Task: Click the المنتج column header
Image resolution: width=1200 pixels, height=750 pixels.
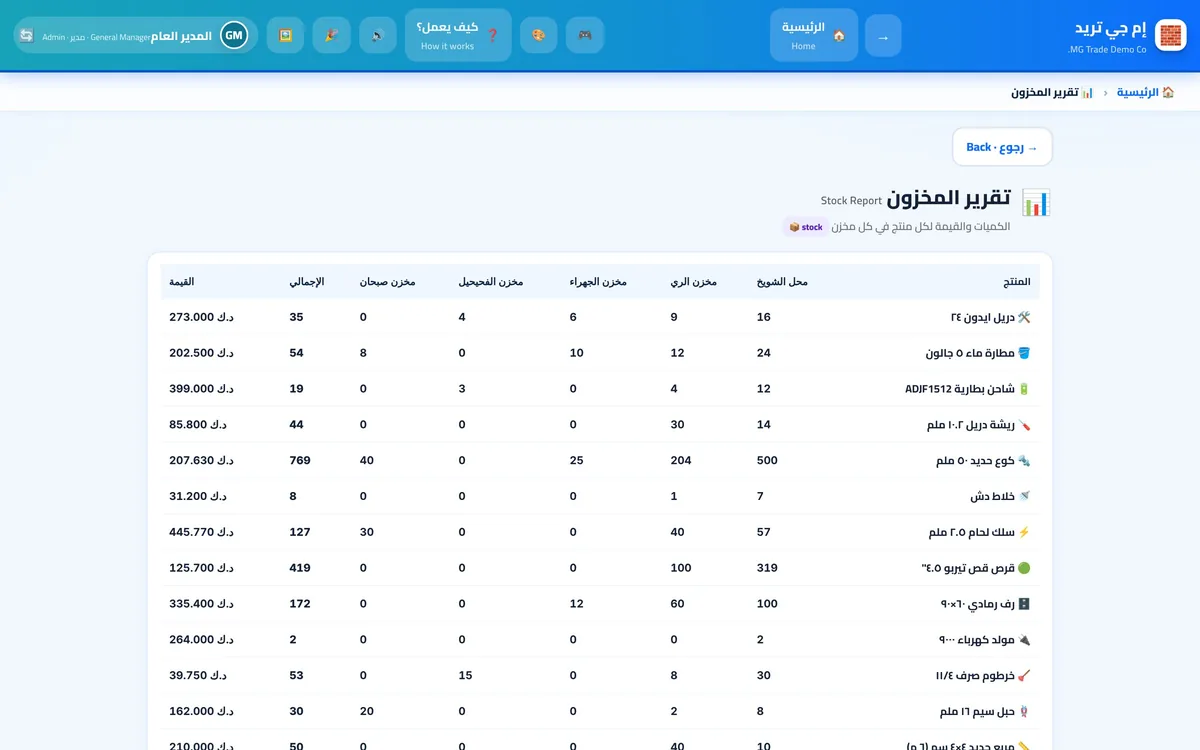Action: coord(1017,282)
